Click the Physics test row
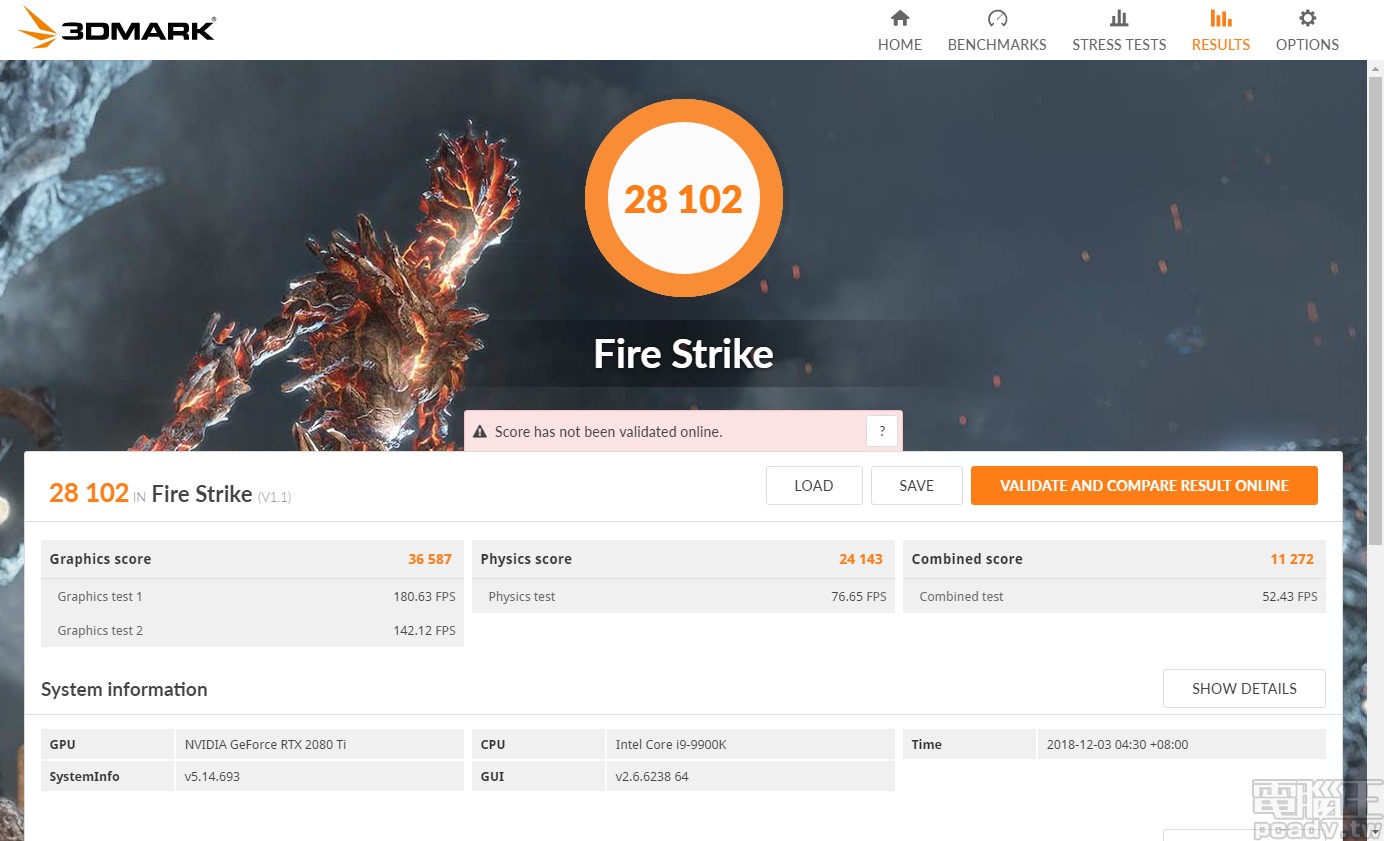1384x841 pixels. point(683,596)
